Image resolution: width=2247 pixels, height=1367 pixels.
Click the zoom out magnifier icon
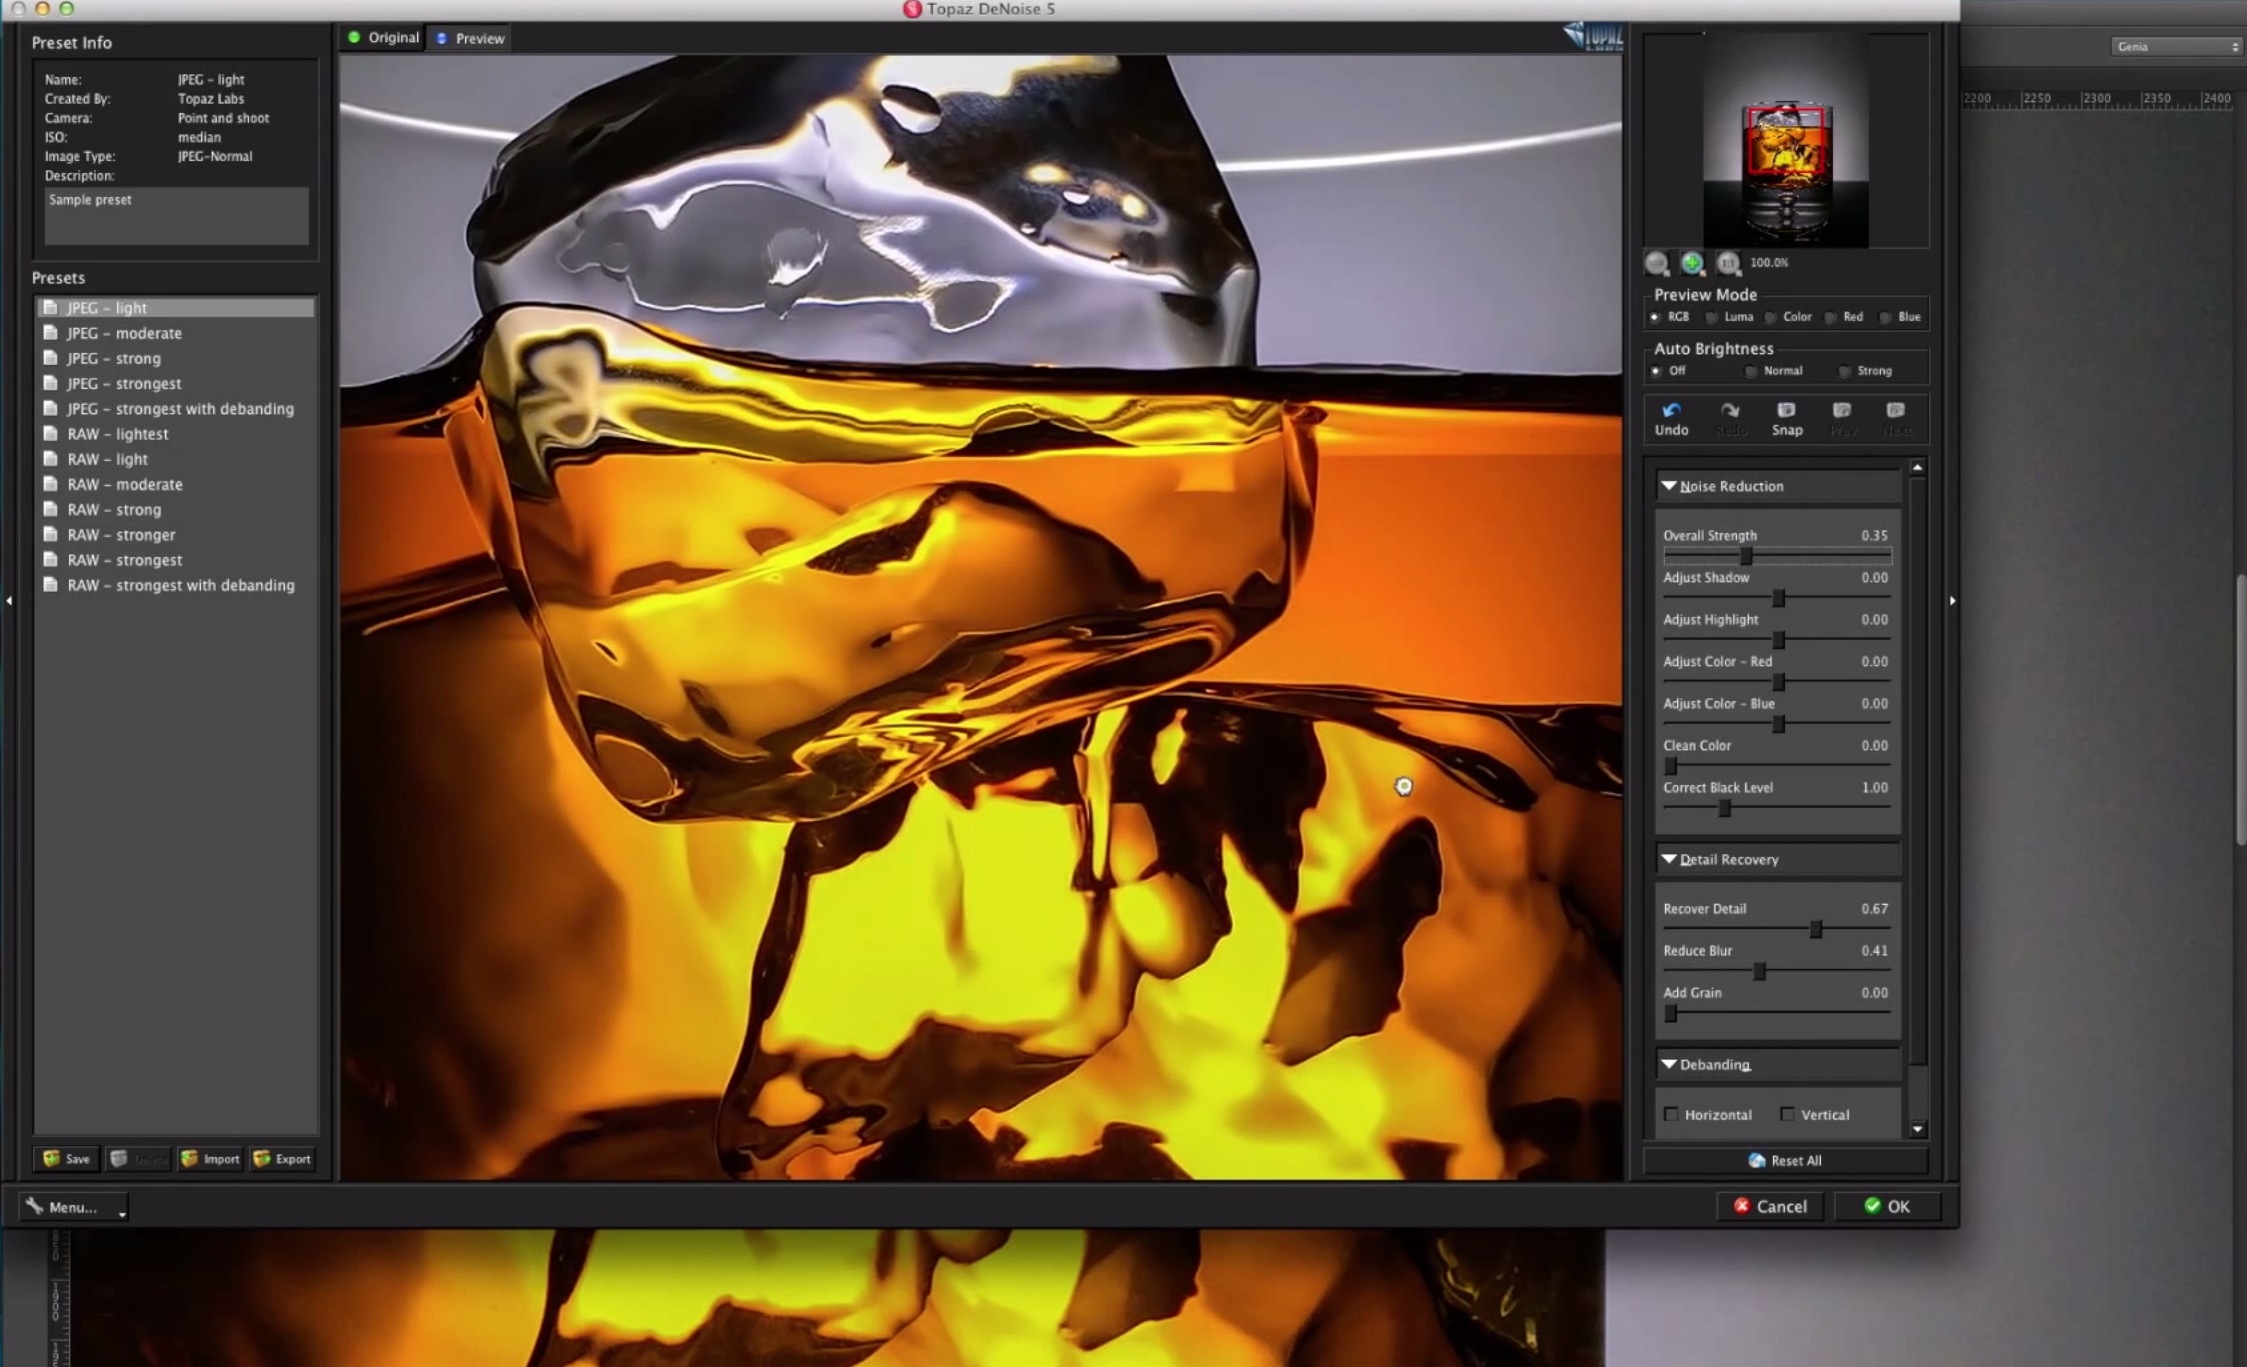click(1656, 263)
